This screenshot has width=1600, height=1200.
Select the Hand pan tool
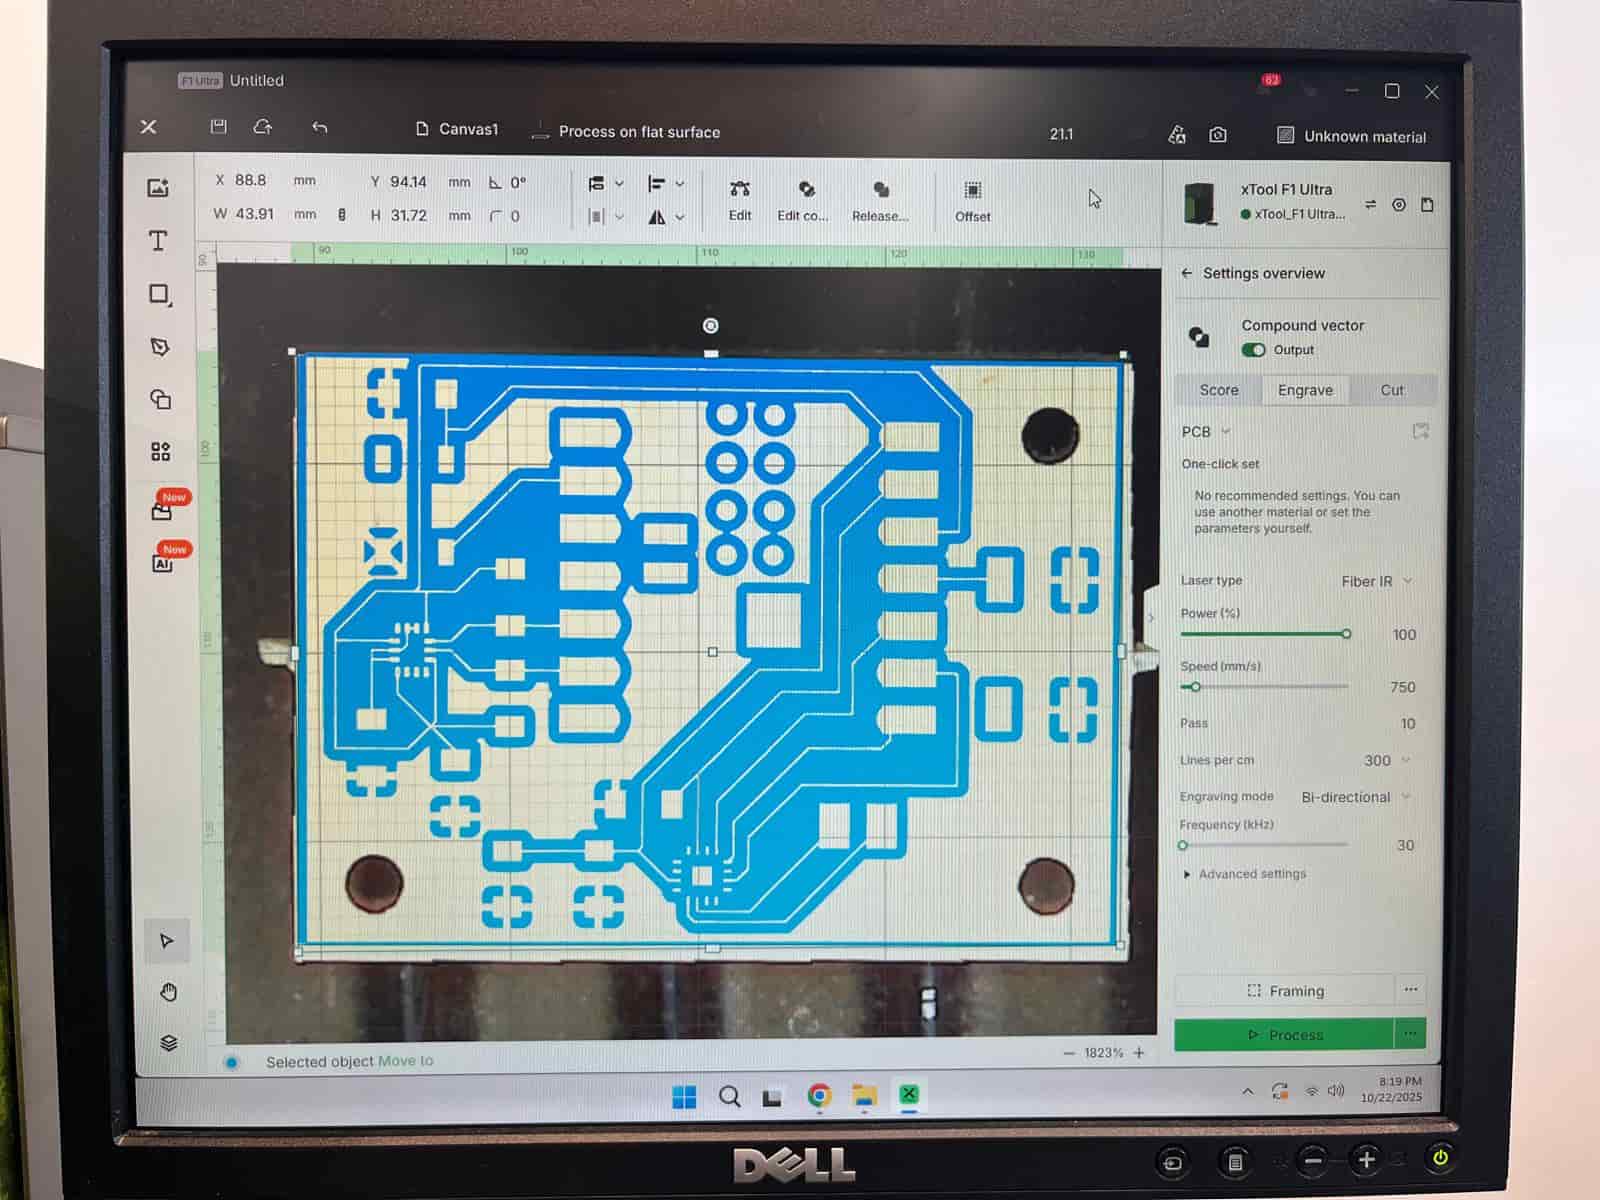(x=168, y=992)
